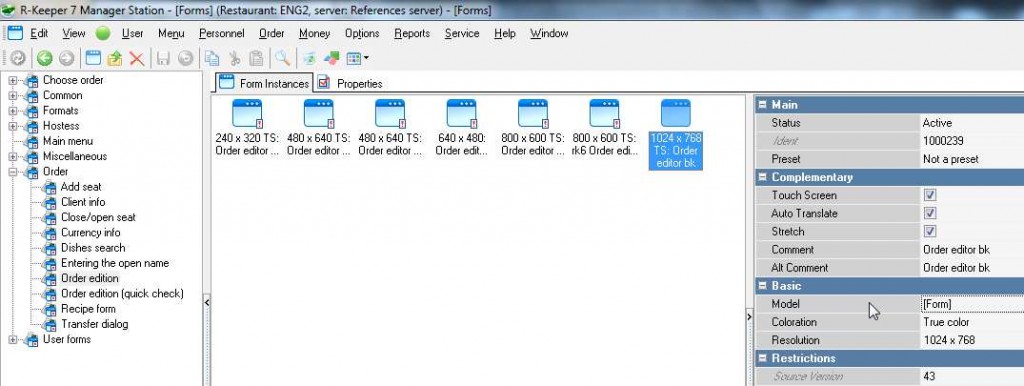1024x386 pixels.
Task: Open the Personnel menu
Action: tap(221, 33)
